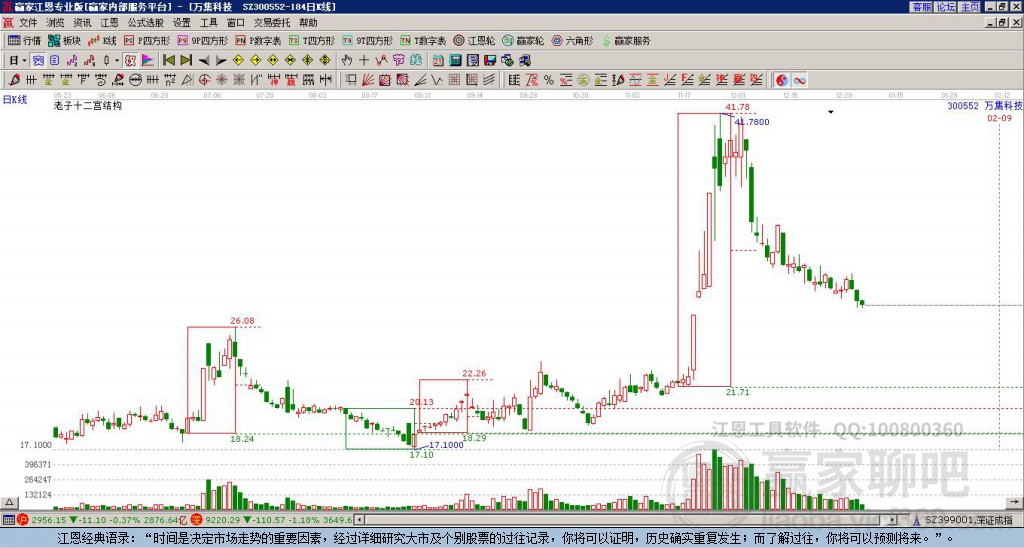
Task: Open the P数字表 number table
Action: point(258,40)
